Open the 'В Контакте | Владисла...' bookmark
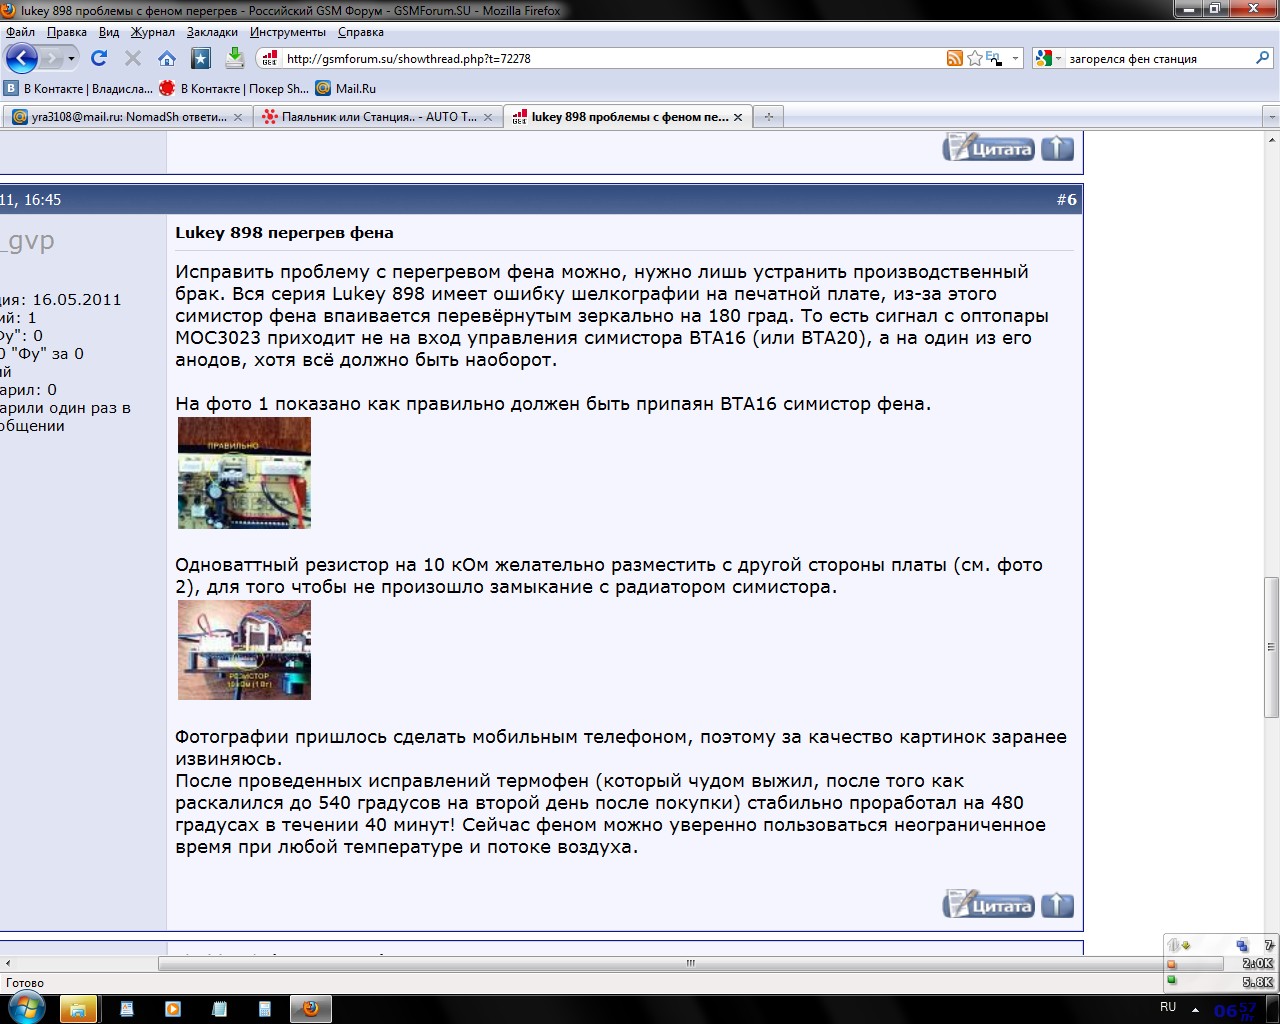The height and width of the screenshot is (1024, 1280). pyautogui.click(x=79, y=88)
